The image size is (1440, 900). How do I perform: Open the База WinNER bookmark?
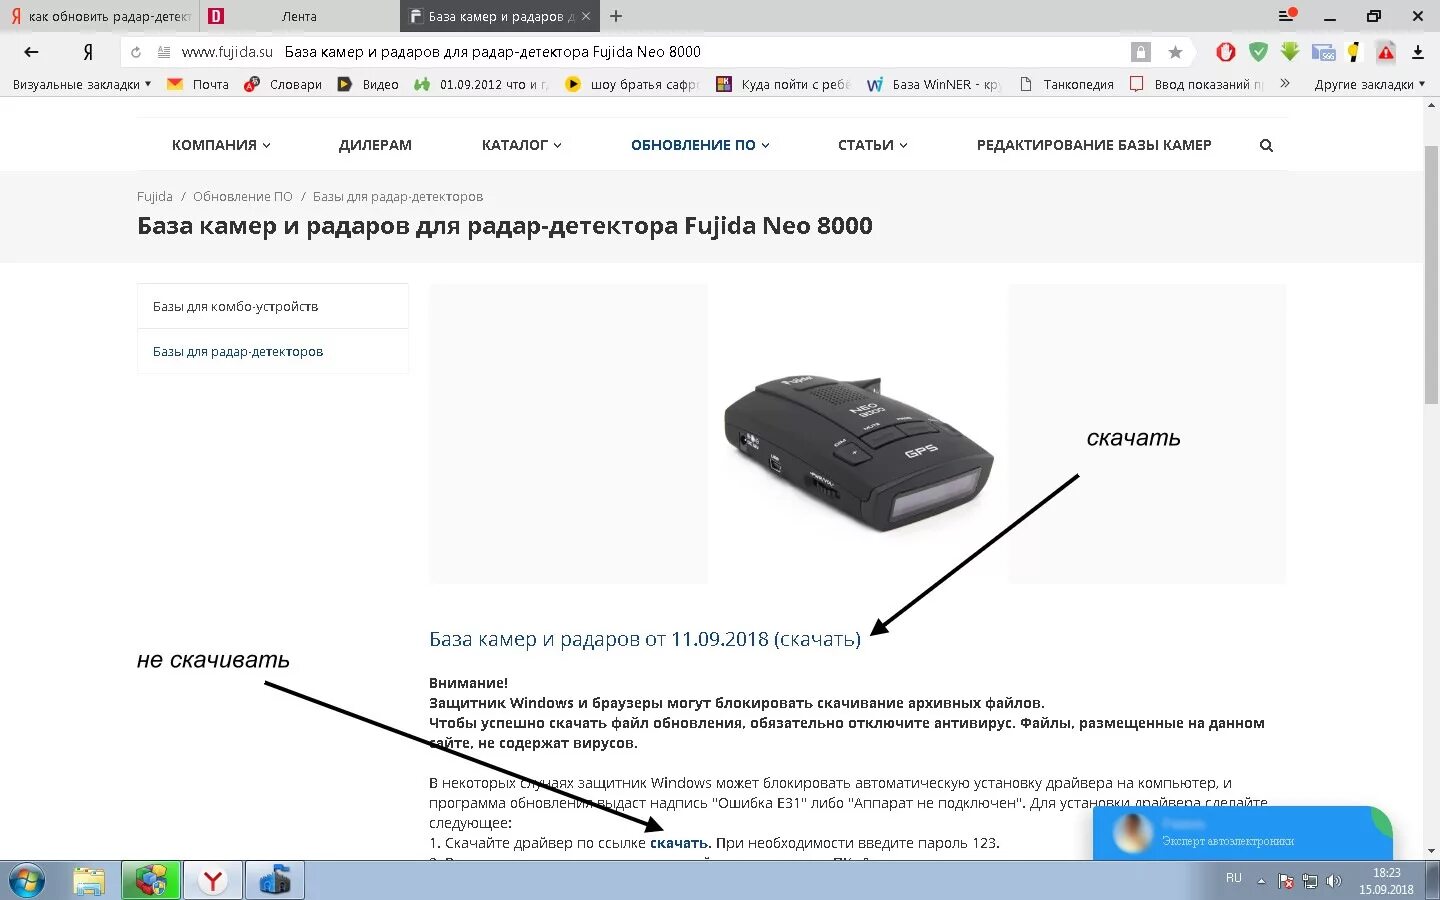[x=934, y=84]
